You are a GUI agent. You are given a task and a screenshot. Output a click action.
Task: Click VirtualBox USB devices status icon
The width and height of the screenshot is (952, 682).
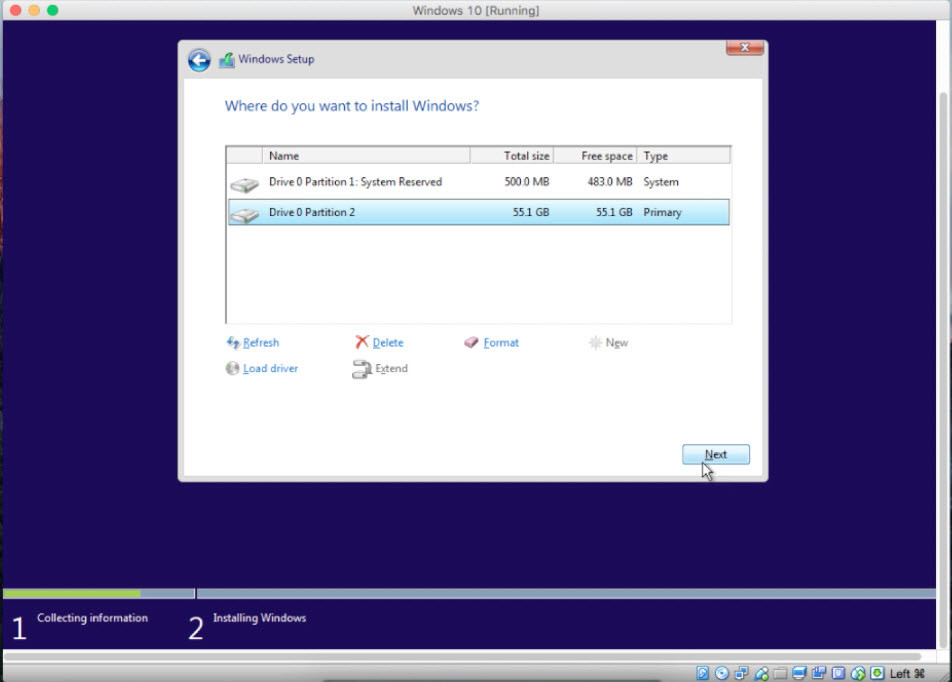761,673
